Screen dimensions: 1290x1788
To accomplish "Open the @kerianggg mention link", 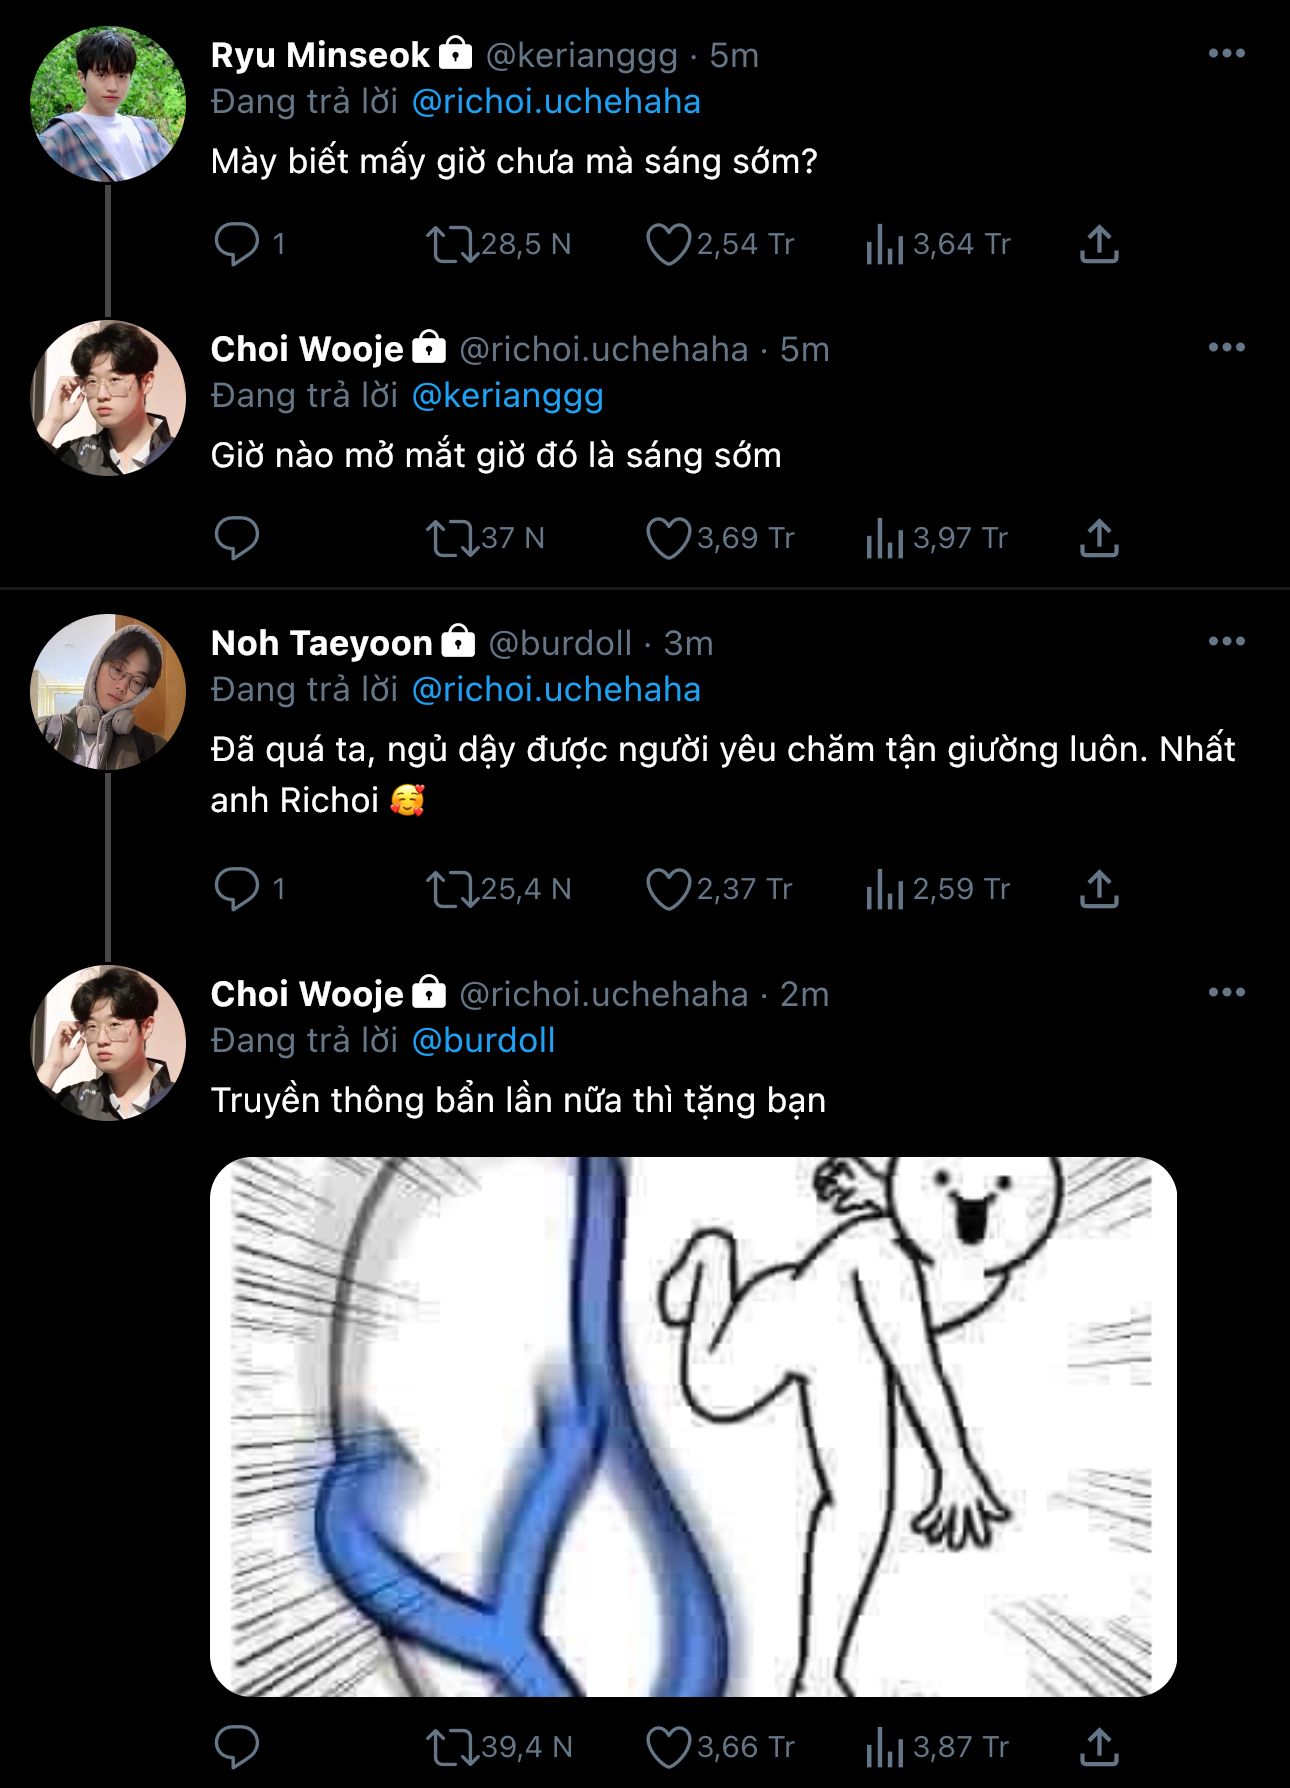I will click(x=508, y=396).
